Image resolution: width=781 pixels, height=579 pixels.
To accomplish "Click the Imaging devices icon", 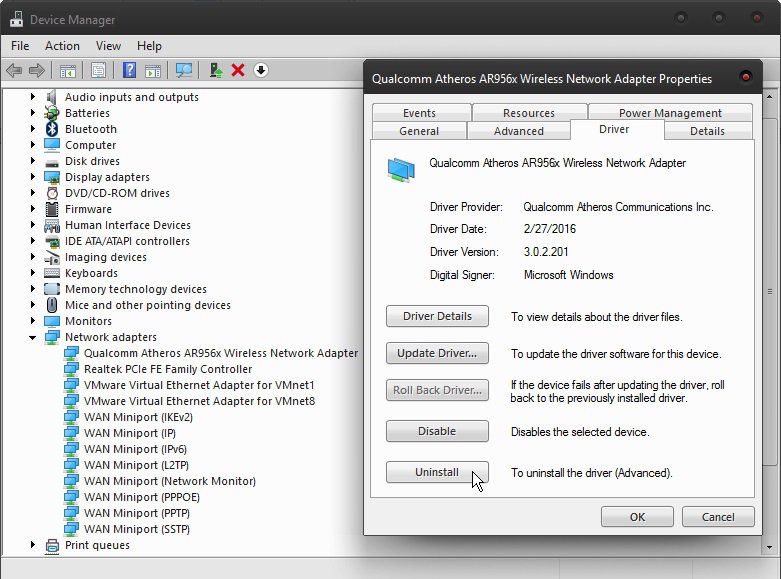I will coord(52,257).
